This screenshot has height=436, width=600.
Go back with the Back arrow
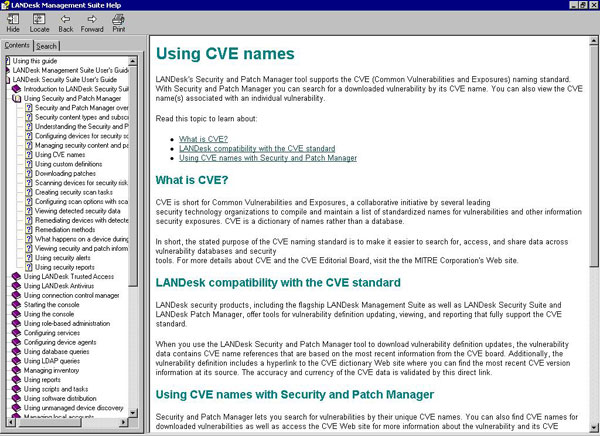[65, 20]
